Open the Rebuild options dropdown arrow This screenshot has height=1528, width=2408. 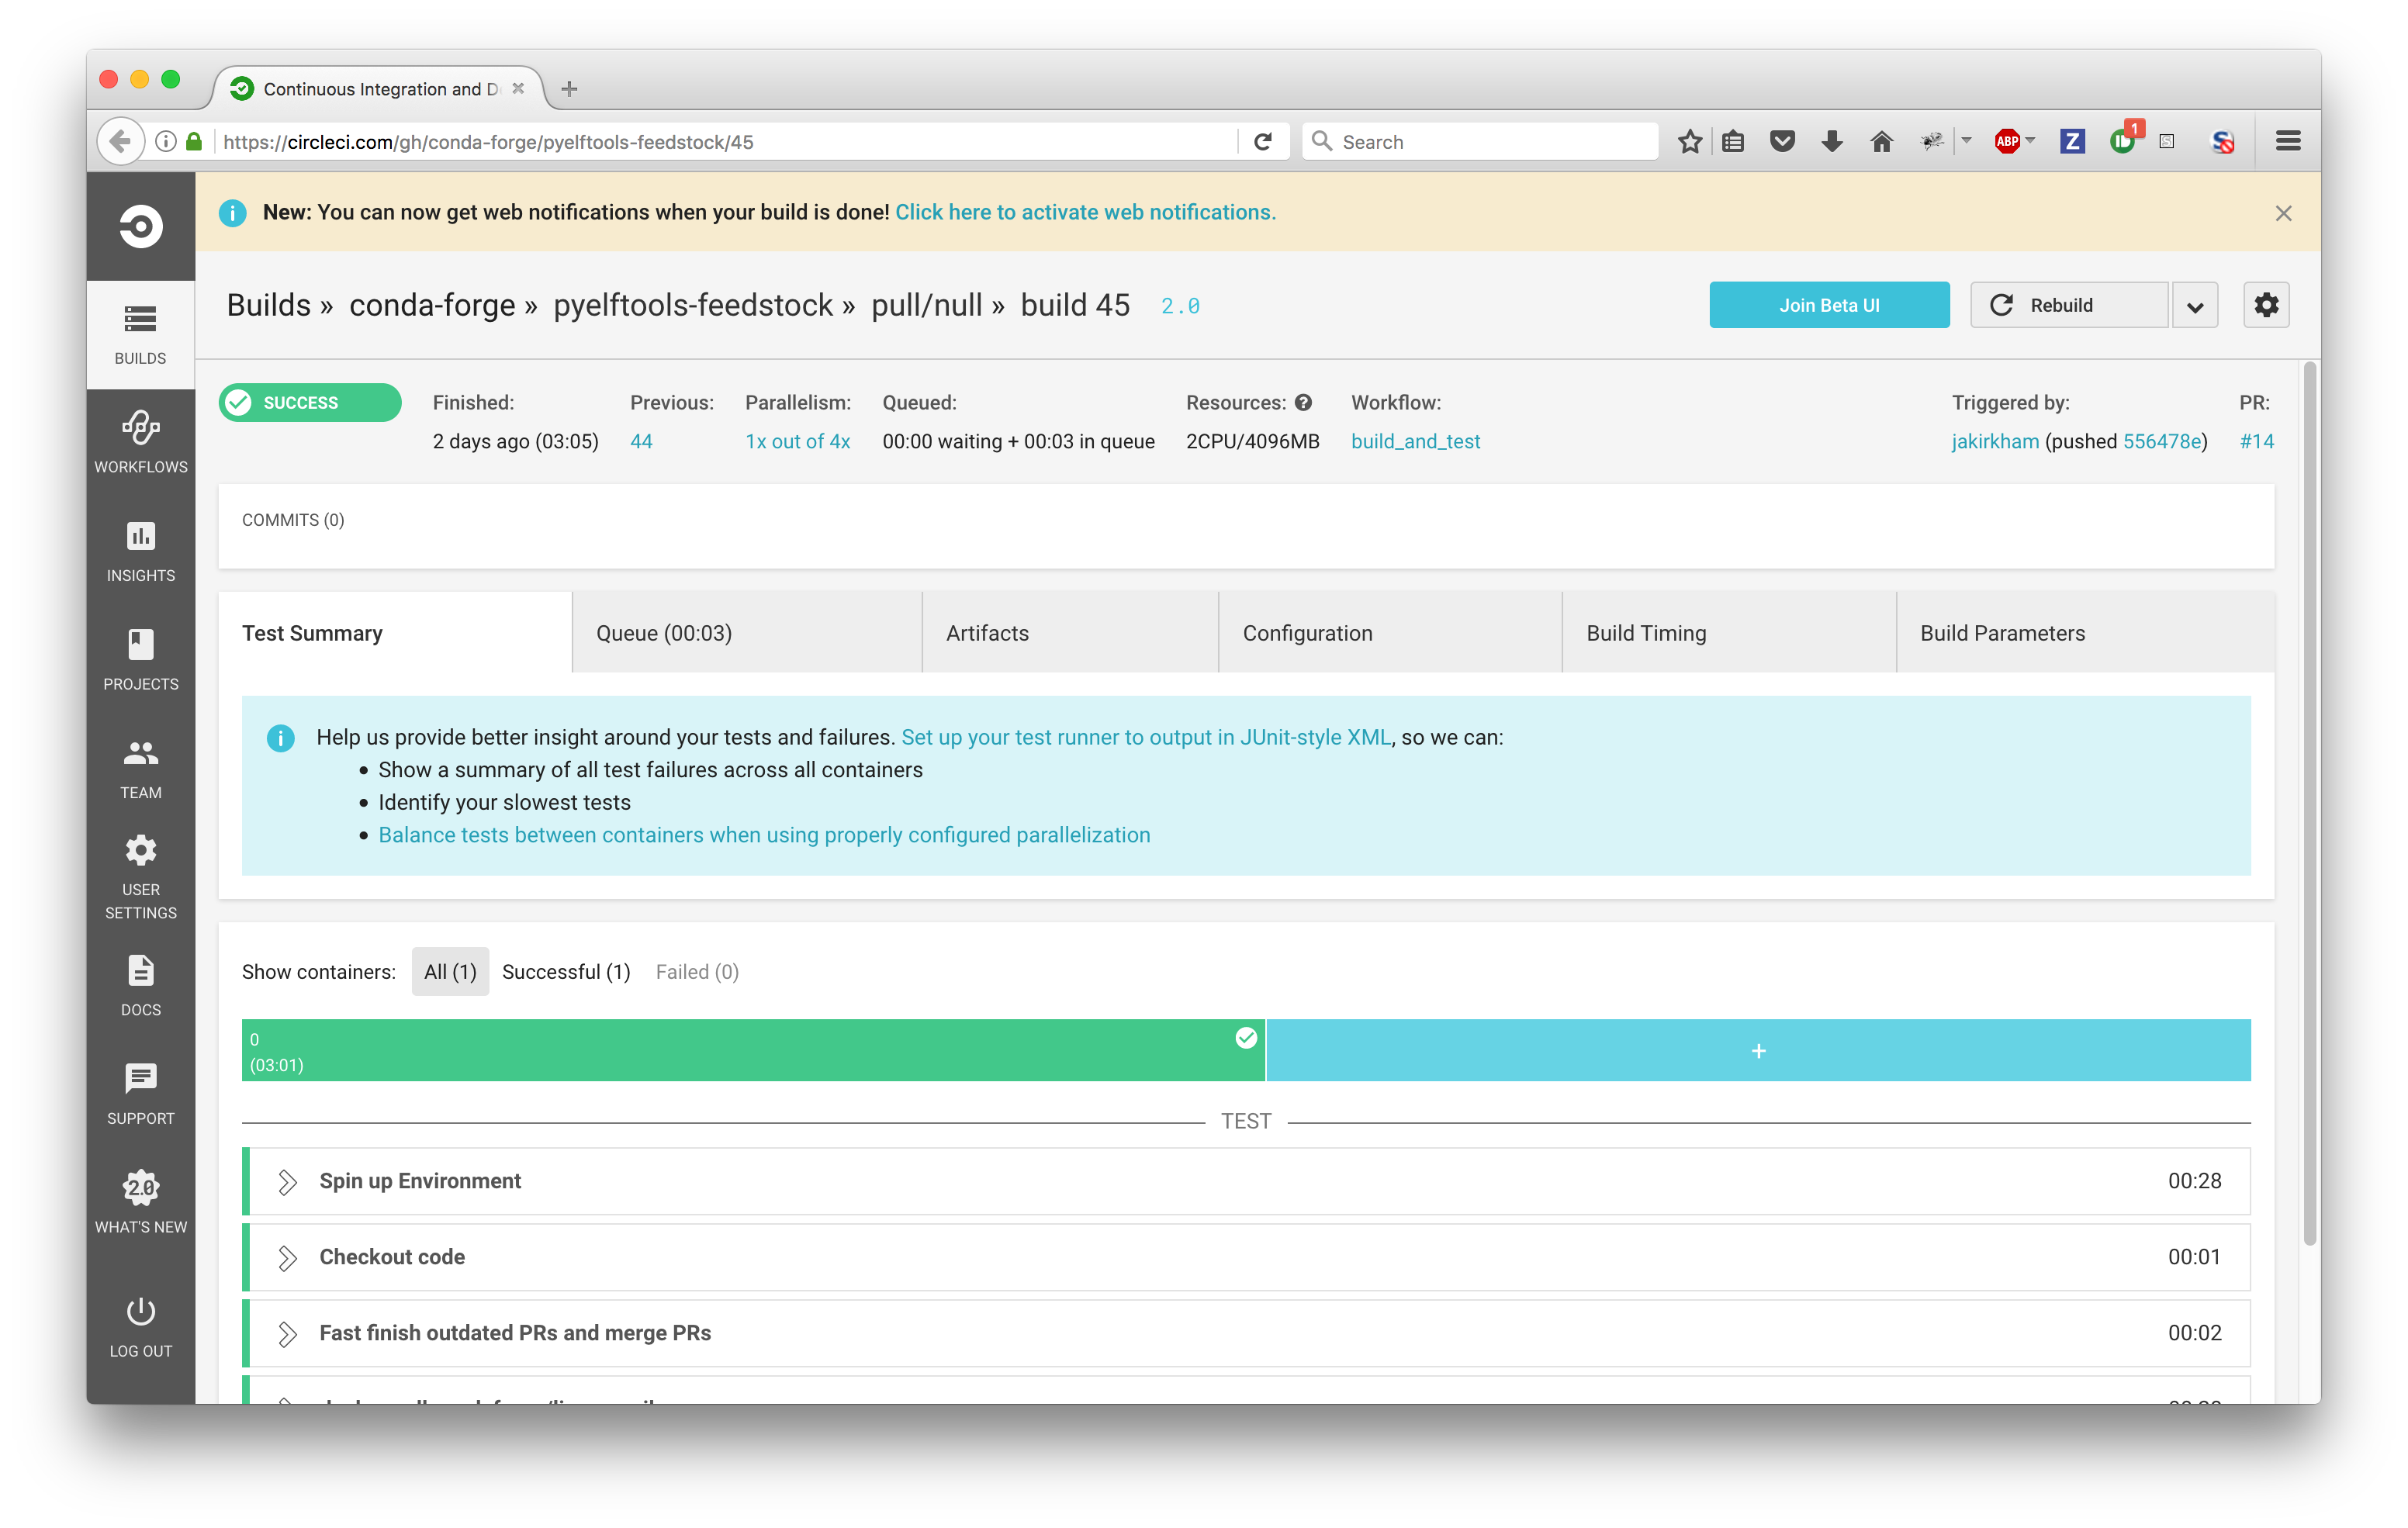pyautogui.click(x=2194, y=306)
